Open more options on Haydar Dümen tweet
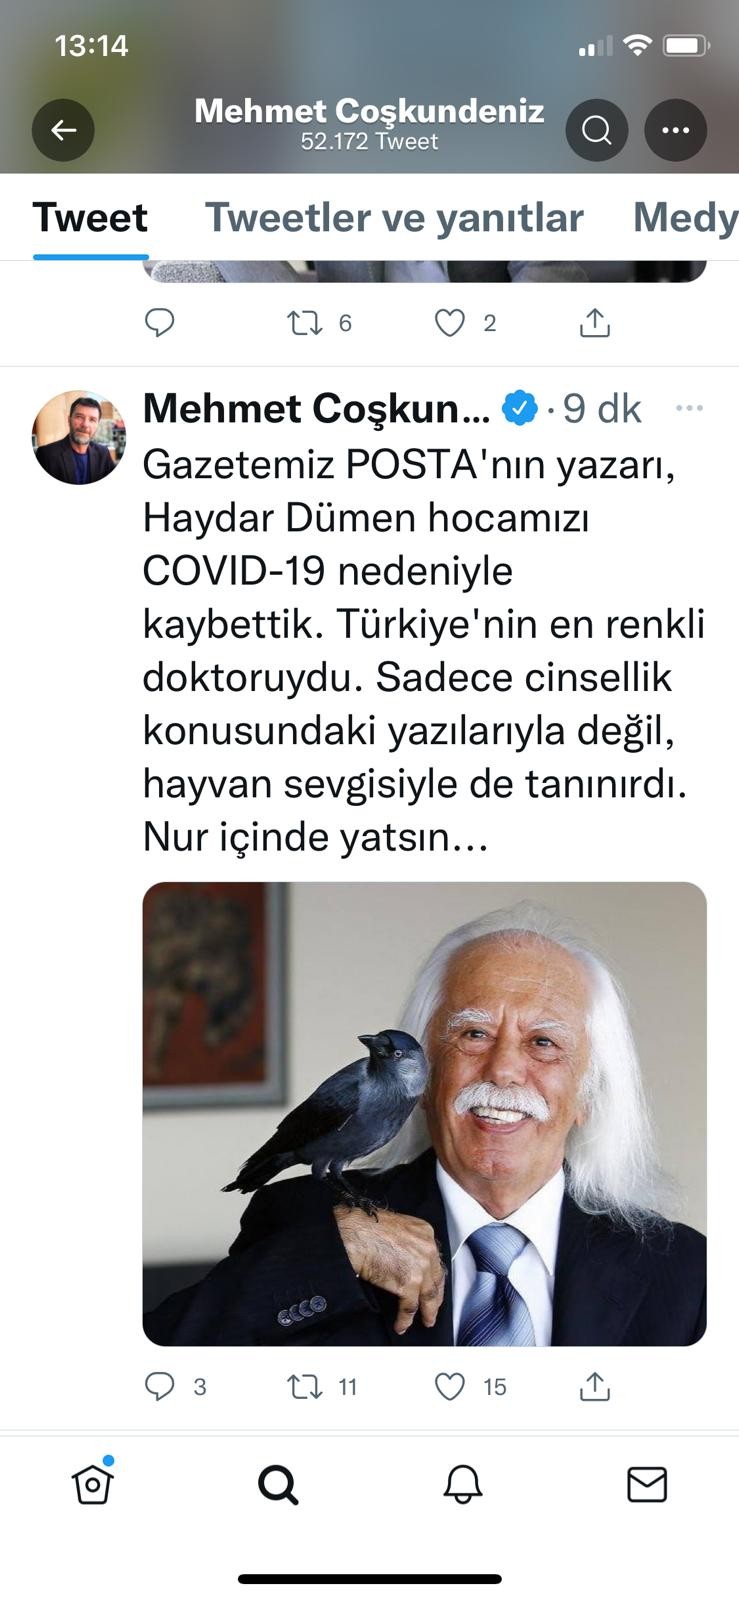Viewport: 739px width, 1600px height. coord(690,408)
